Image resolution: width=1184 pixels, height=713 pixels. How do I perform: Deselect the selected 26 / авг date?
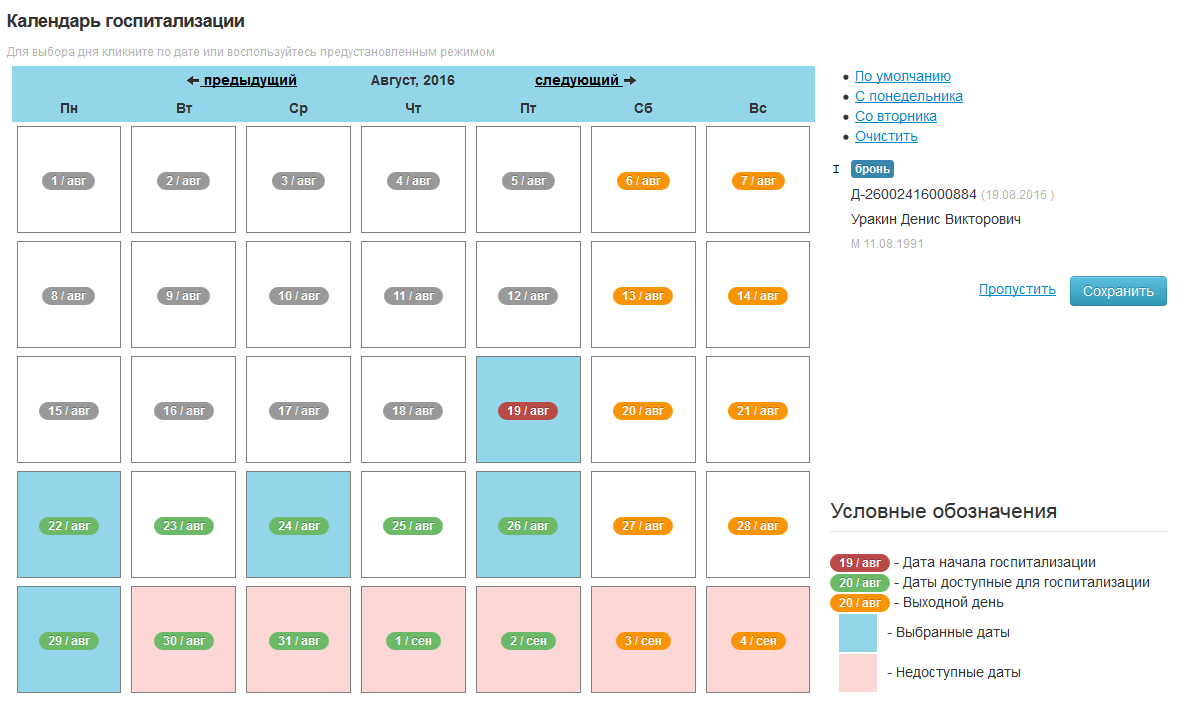pyautogui.click(x=529, y=525)
